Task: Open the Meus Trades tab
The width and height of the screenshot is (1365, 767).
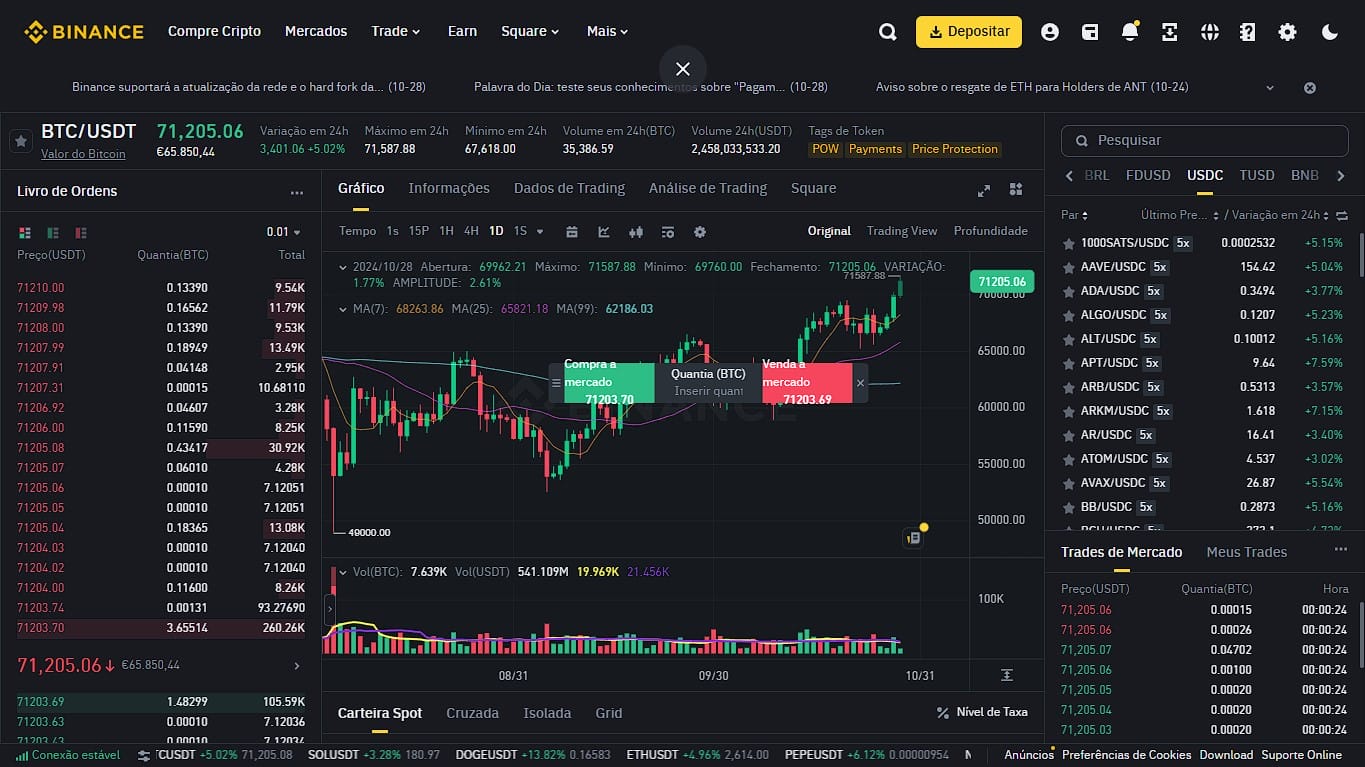Action: pos(1246,551)
